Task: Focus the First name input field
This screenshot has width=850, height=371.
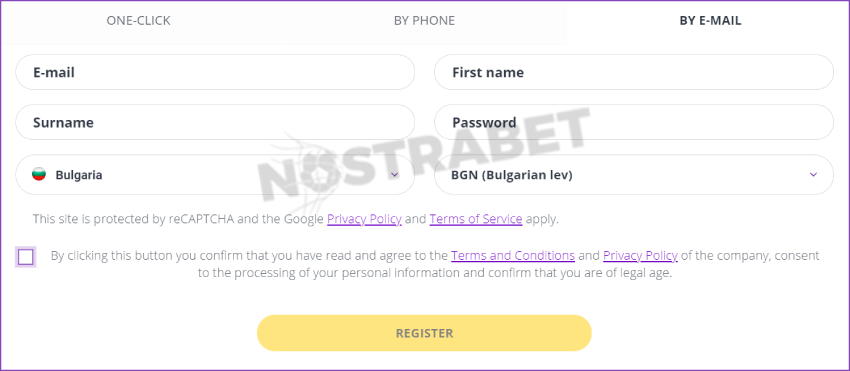Action: tap(634, 72)
